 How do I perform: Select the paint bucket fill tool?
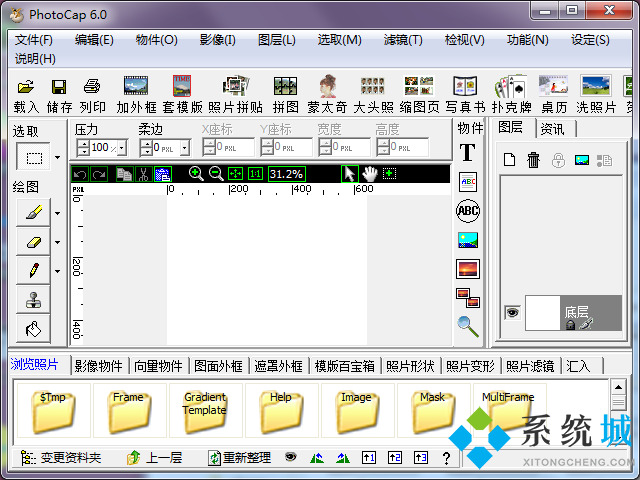click(x=33, y=329)
